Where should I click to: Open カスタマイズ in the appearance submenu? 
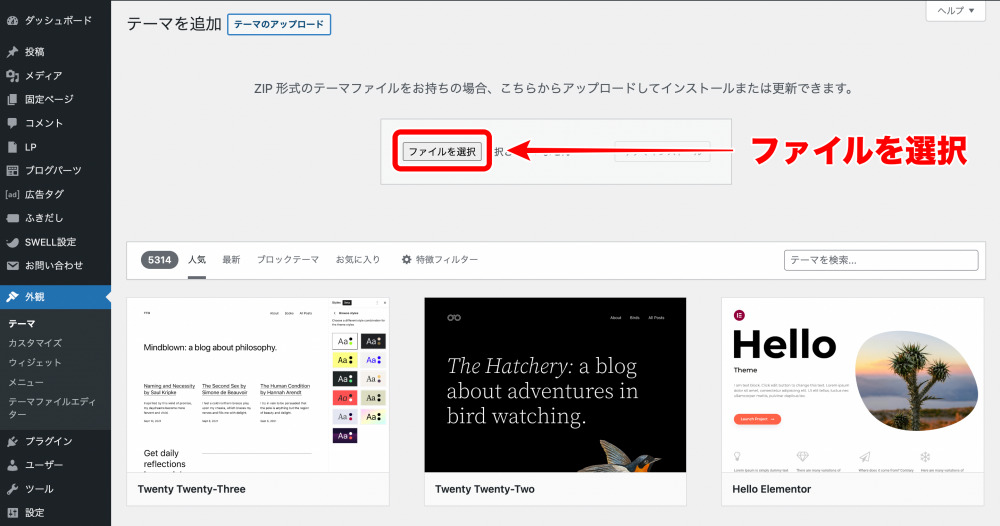(x=35, y=343)
